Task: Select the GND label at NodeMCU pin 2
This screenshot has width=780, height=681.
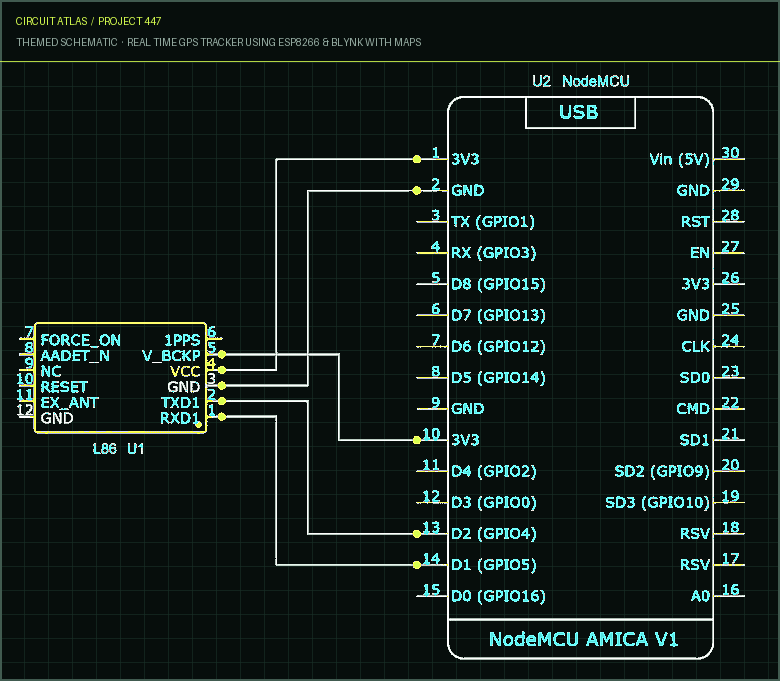Action: [x=468, y=191]
